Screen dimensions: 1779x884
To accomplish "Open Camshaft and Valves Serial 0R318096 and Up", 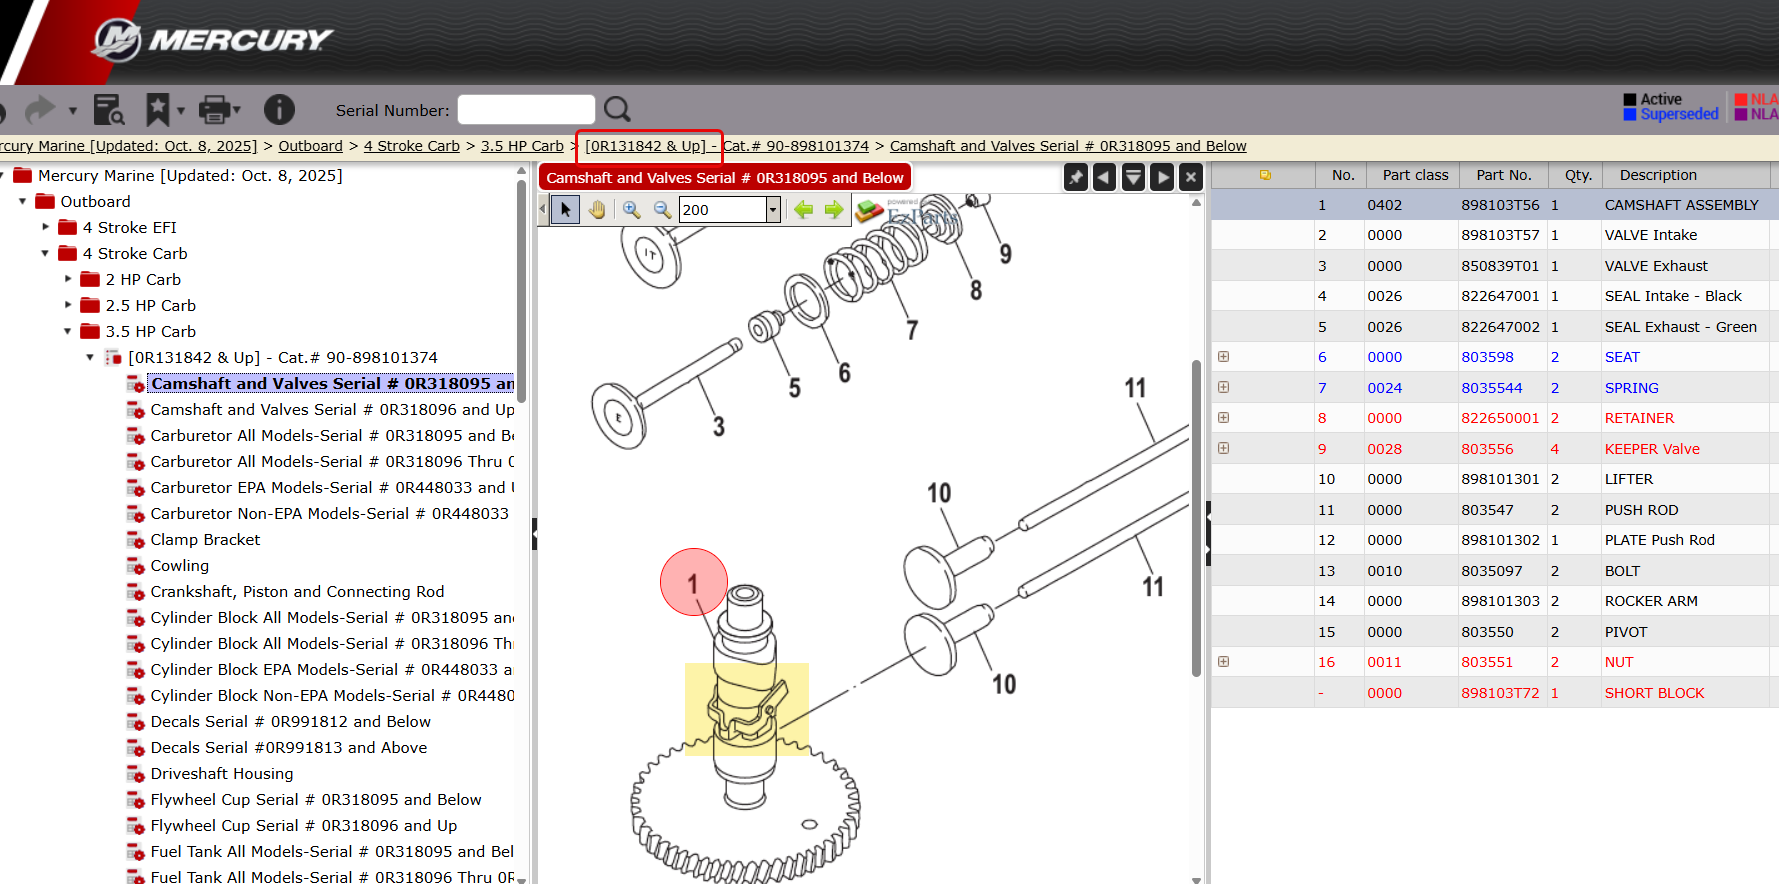I will [332, 409].
